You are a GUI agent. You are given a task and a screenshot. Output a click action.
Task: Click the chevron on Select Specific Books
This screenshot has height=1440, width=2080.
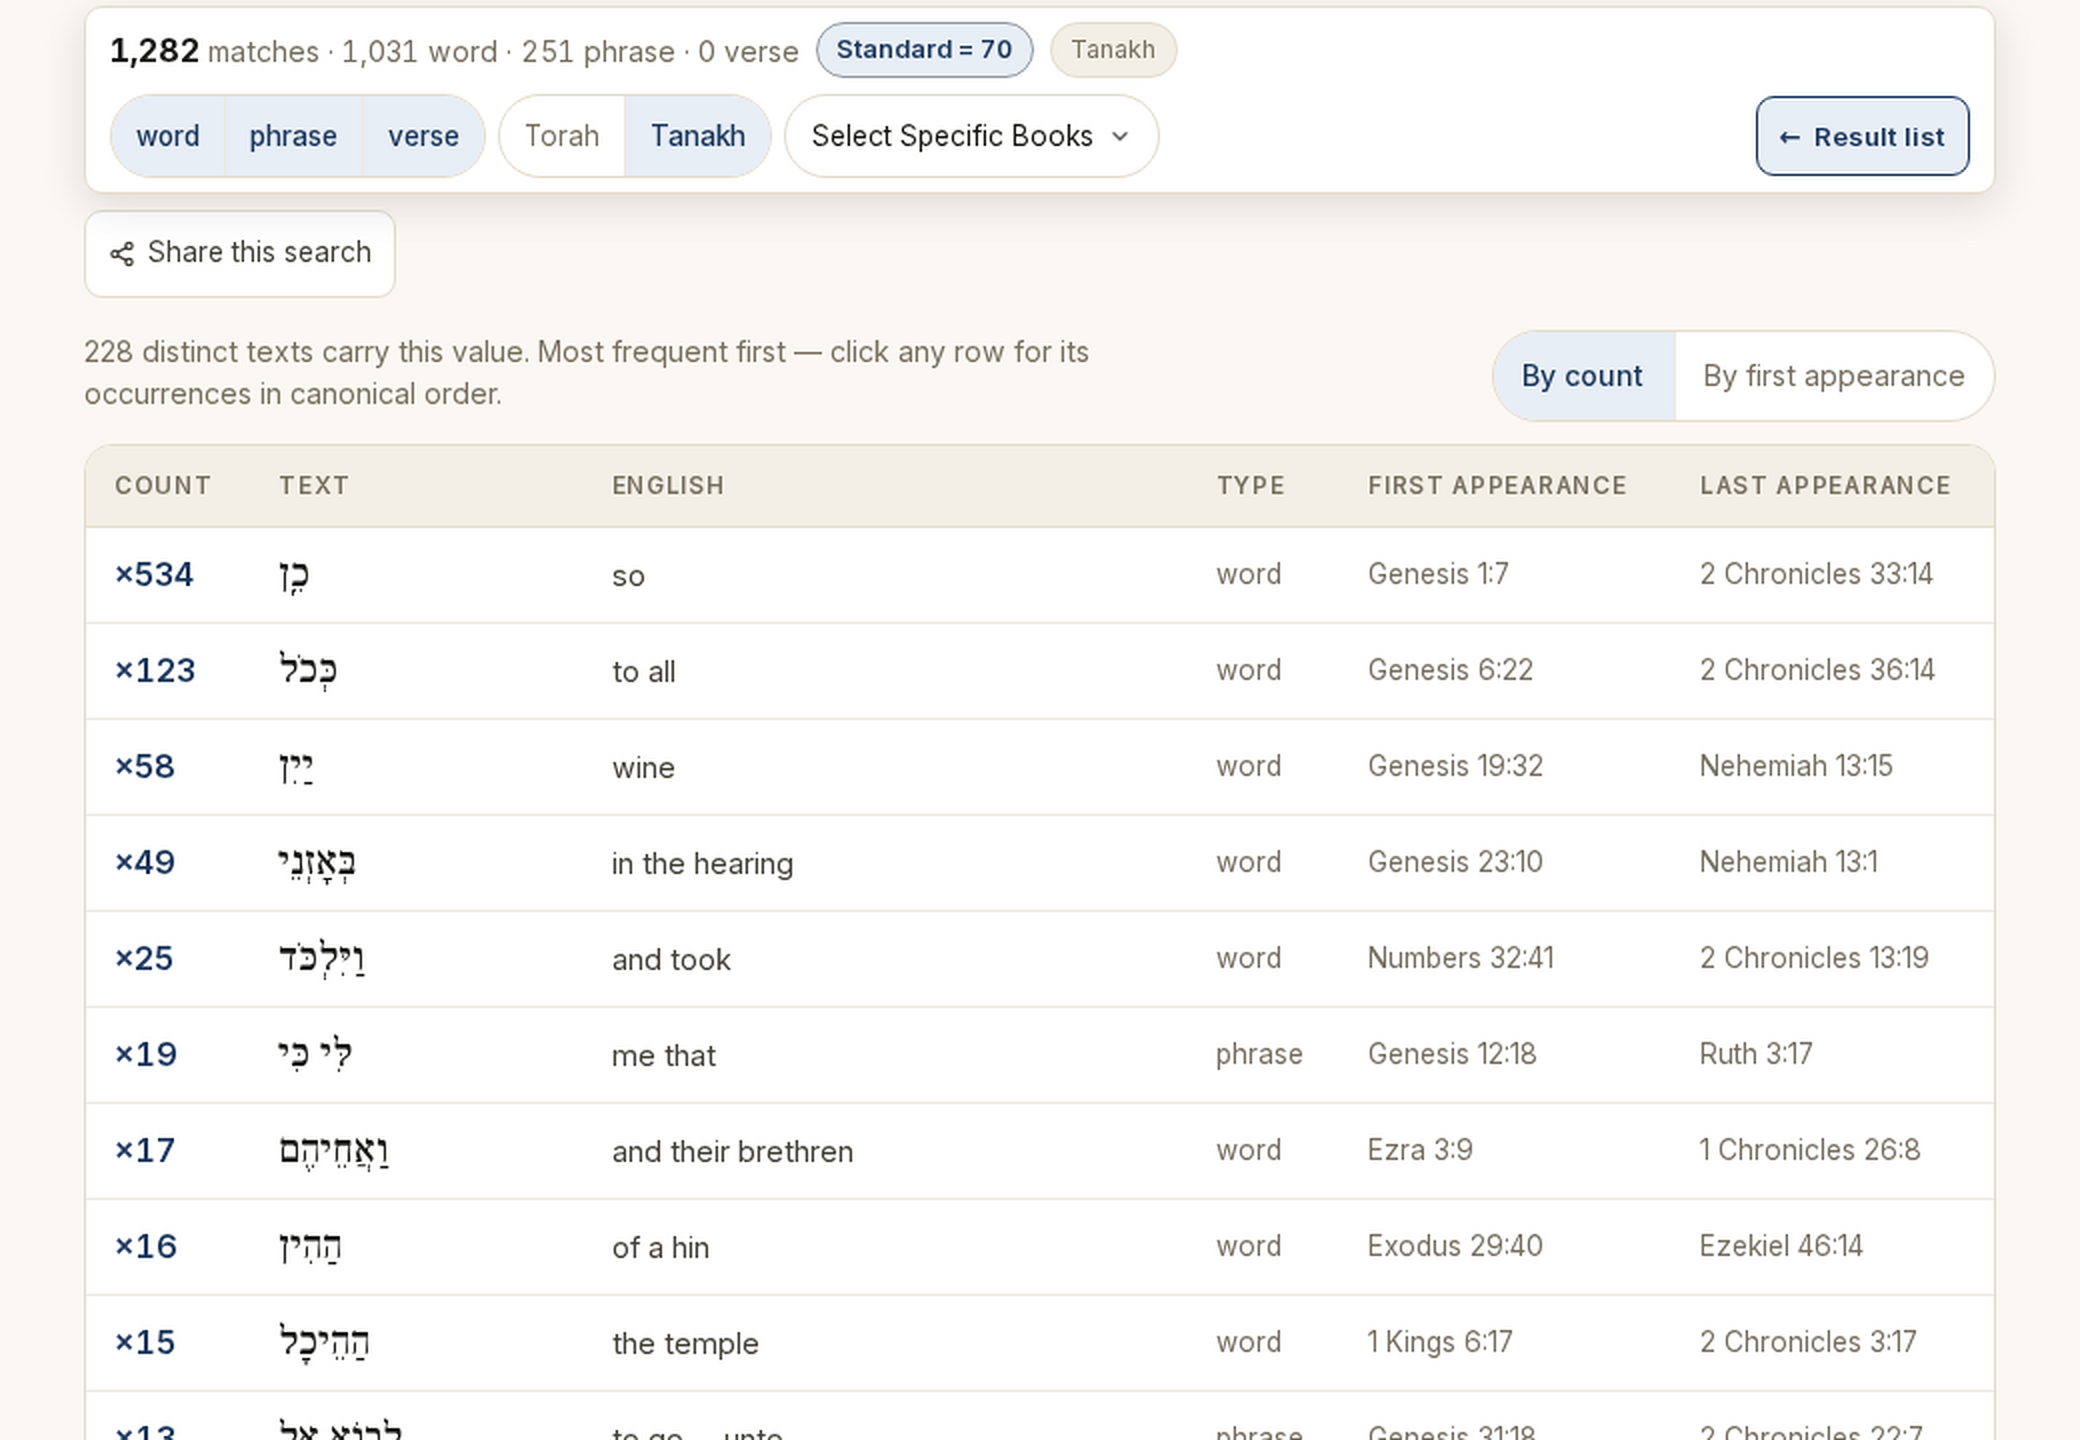[x=1120, y=137]
